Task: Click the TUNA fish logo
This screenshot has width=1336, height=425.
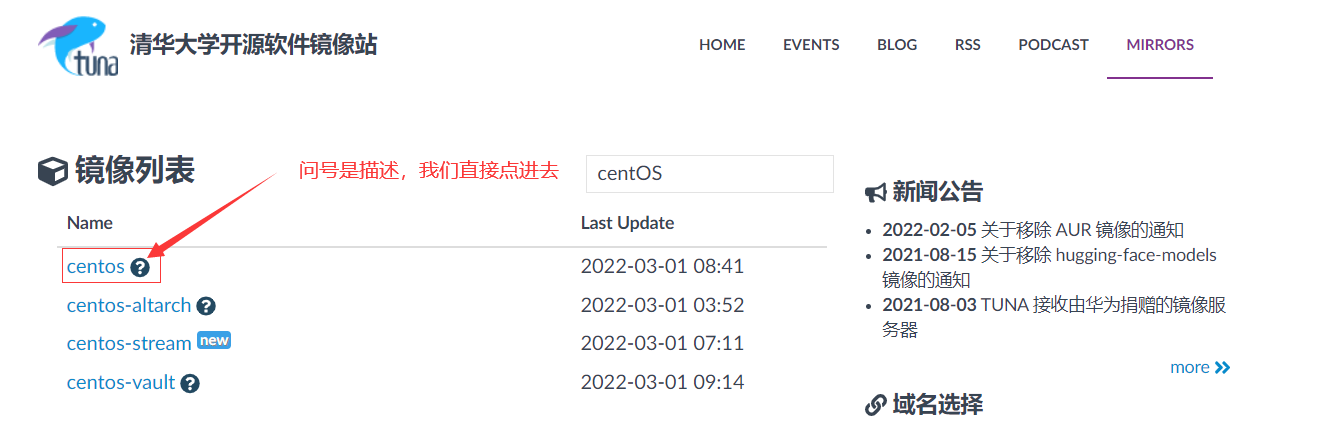Action: pos(79,46)
